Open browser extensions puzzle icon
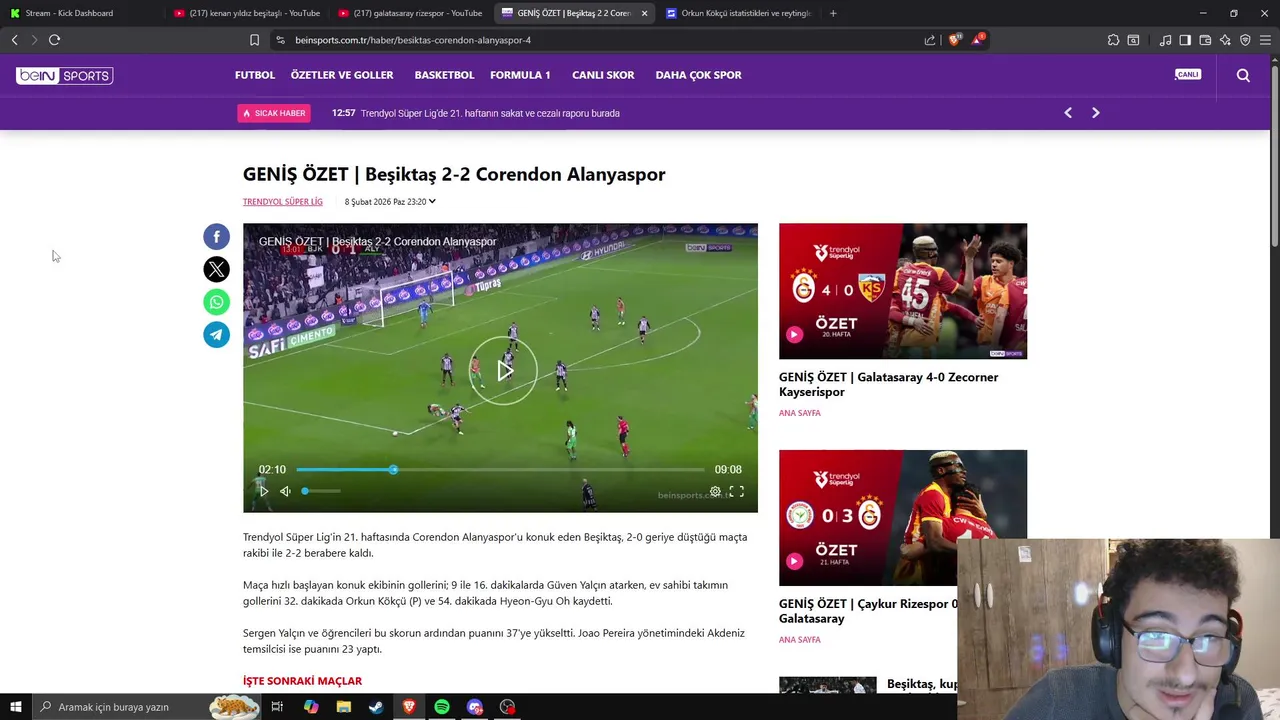This screenshot has height=720, width=1280. click(1113, 40)
